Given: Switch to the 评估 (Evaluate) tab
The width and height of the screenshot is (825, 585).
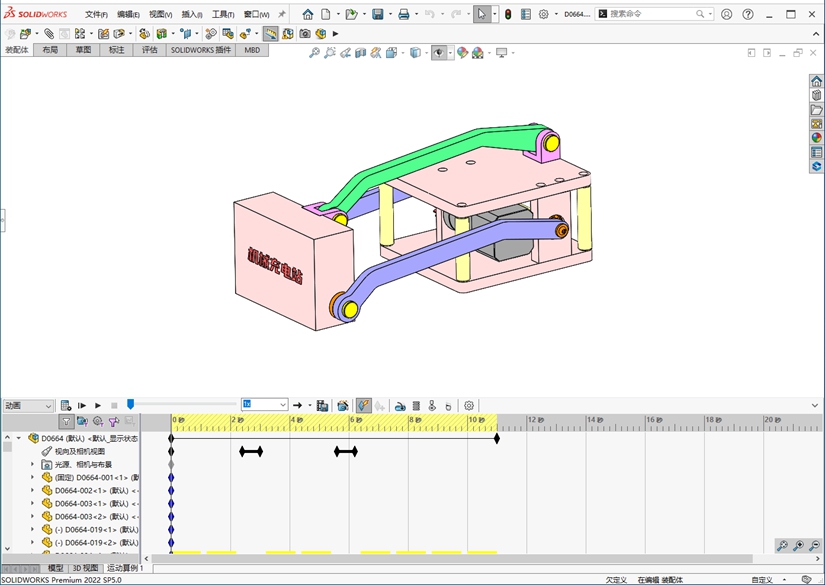Looking at the screenshot, I should point(149,49).
